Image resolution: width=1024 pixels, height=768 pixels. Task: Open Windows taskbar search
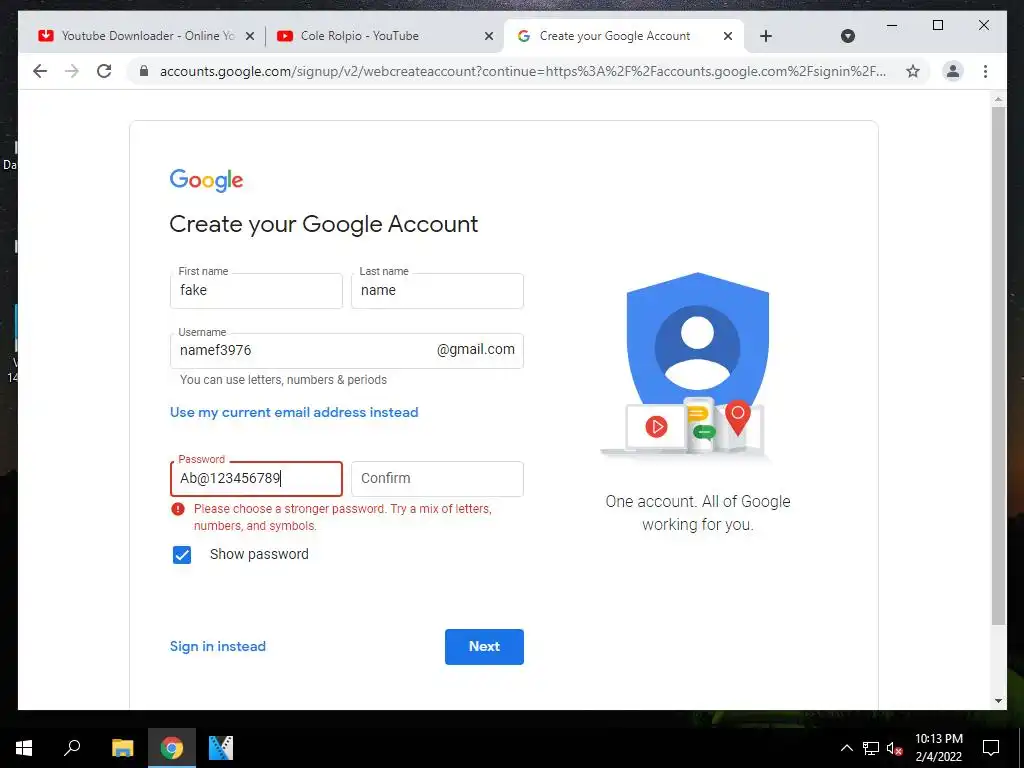click(72, 748)
